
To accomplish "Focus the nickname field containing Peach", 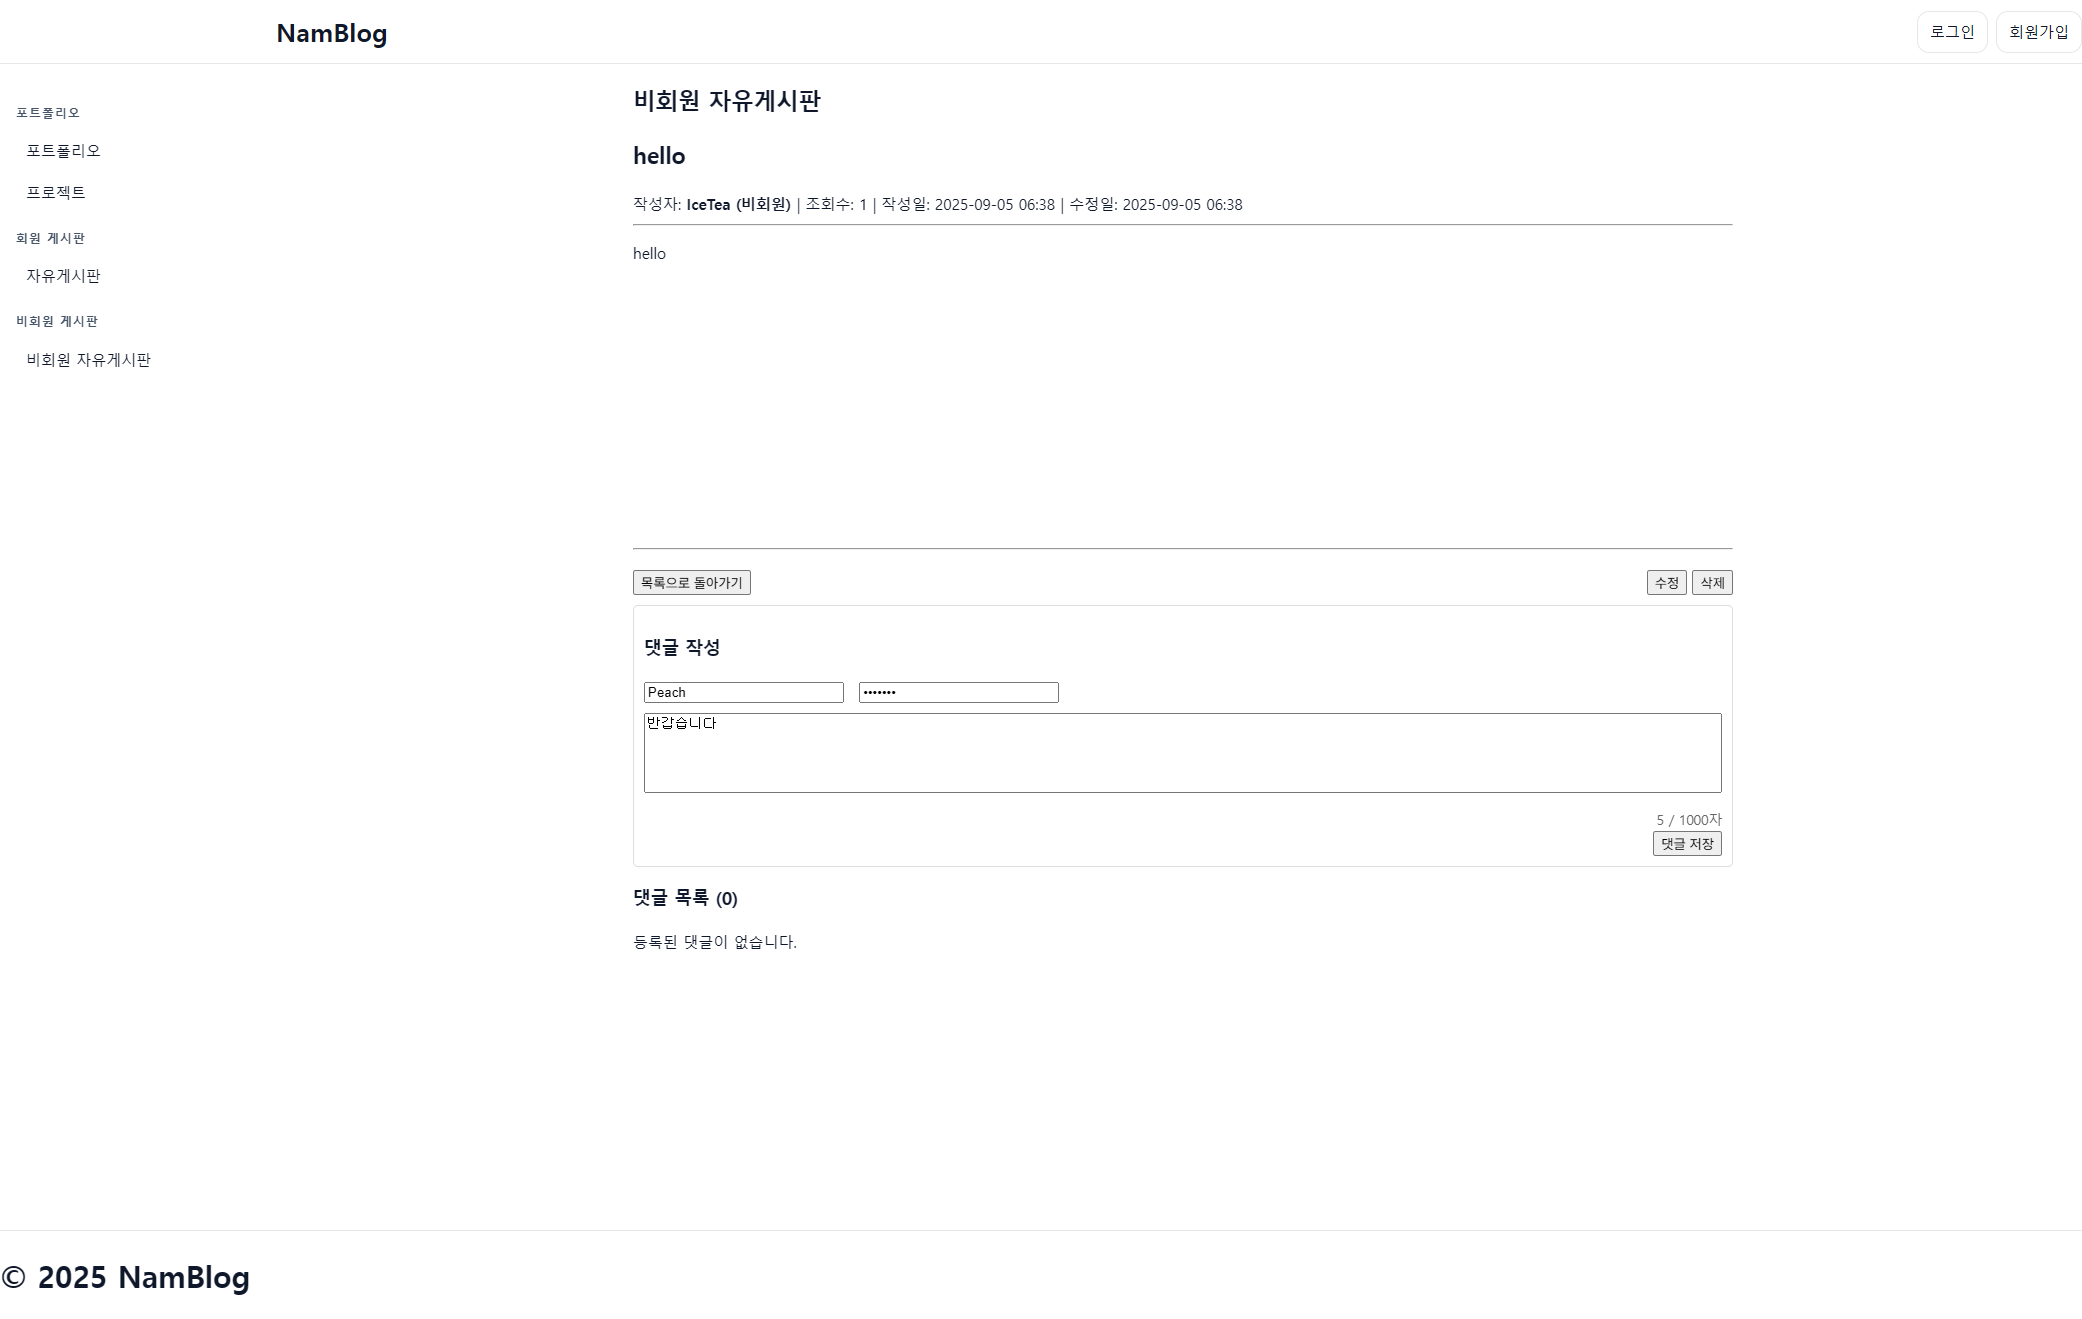I will pos(743,692).
